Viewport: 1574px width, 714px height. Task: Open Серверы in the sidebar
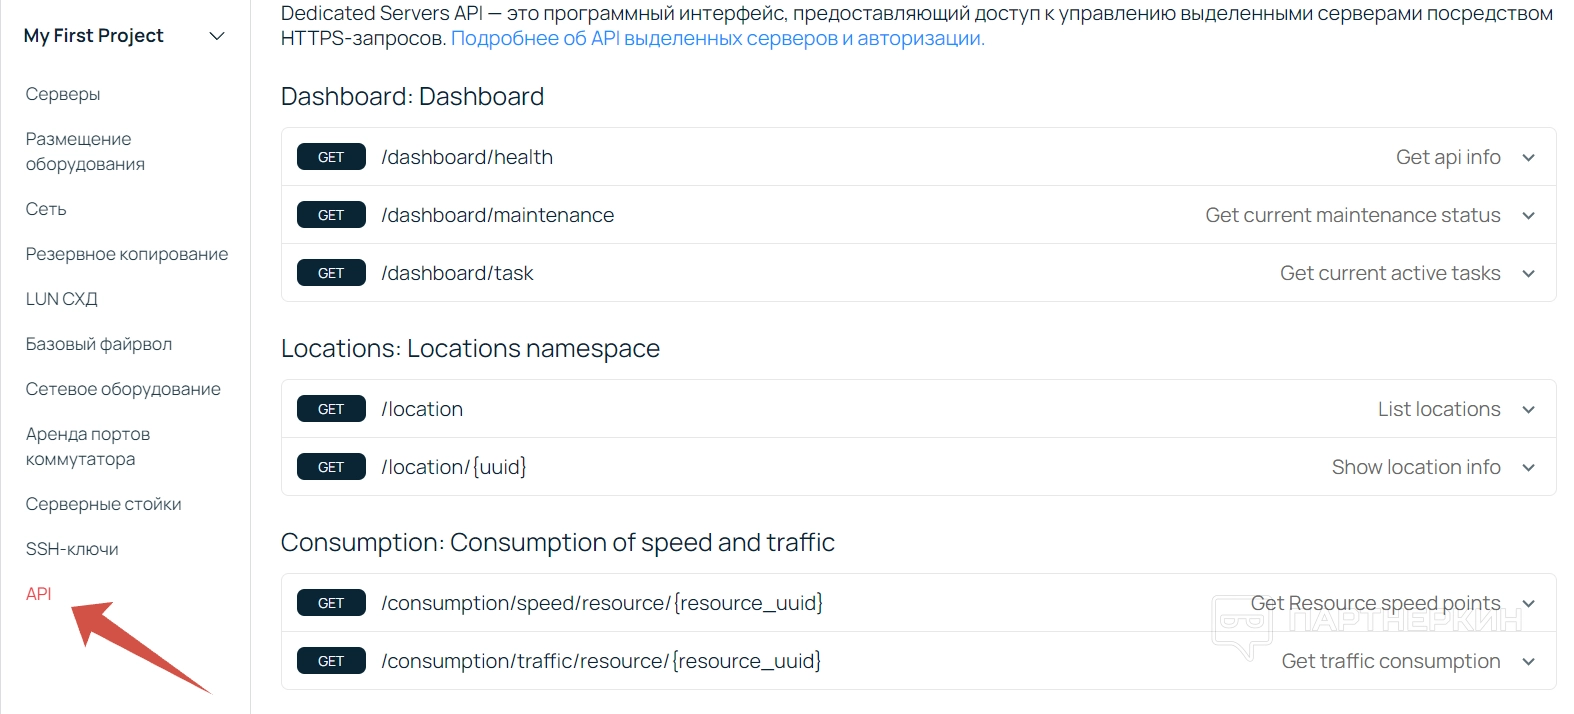(63, 94)
